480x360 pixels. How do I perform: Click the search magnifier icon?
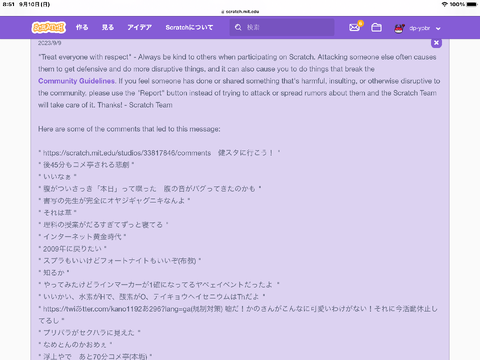pos(238,27)
